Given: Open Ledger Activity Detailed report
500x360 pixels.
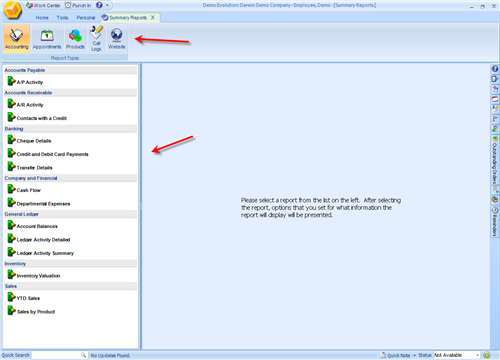Looking at the screenshot, I should 39,239.
